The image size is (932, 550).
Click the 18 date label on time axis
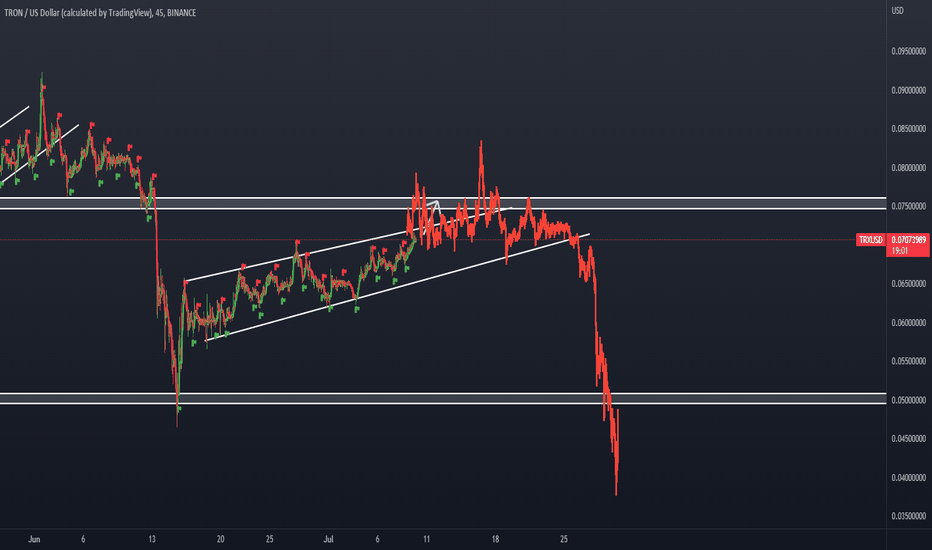(x=495, y=539)
